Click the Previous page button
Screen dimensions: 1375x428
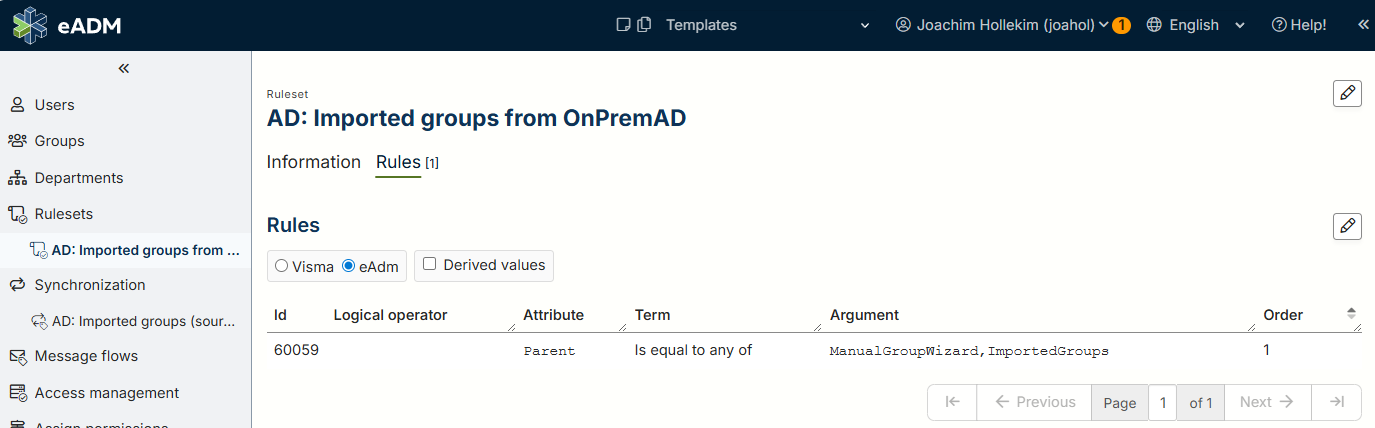tap(1034, 402)
